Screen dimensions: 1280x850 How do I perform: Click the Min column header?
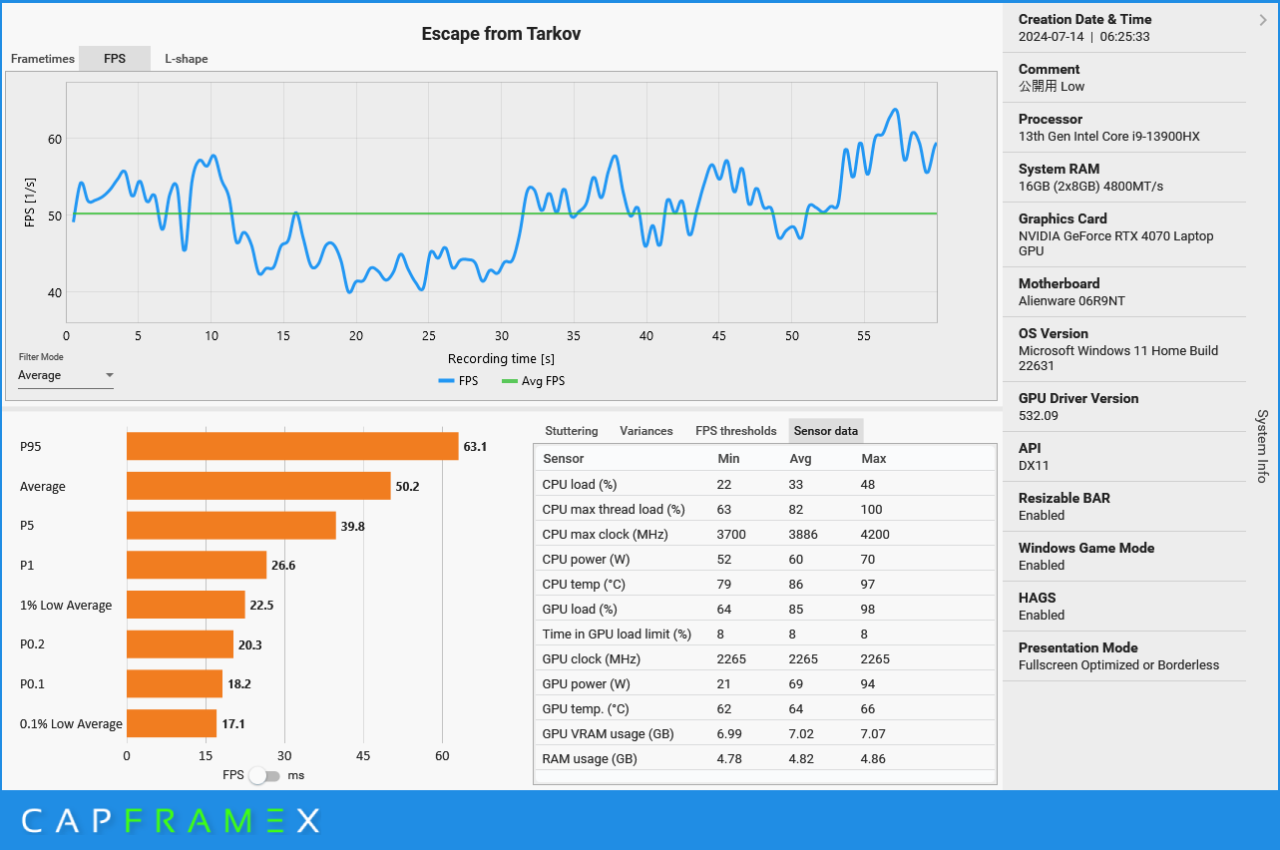(729, 459)
